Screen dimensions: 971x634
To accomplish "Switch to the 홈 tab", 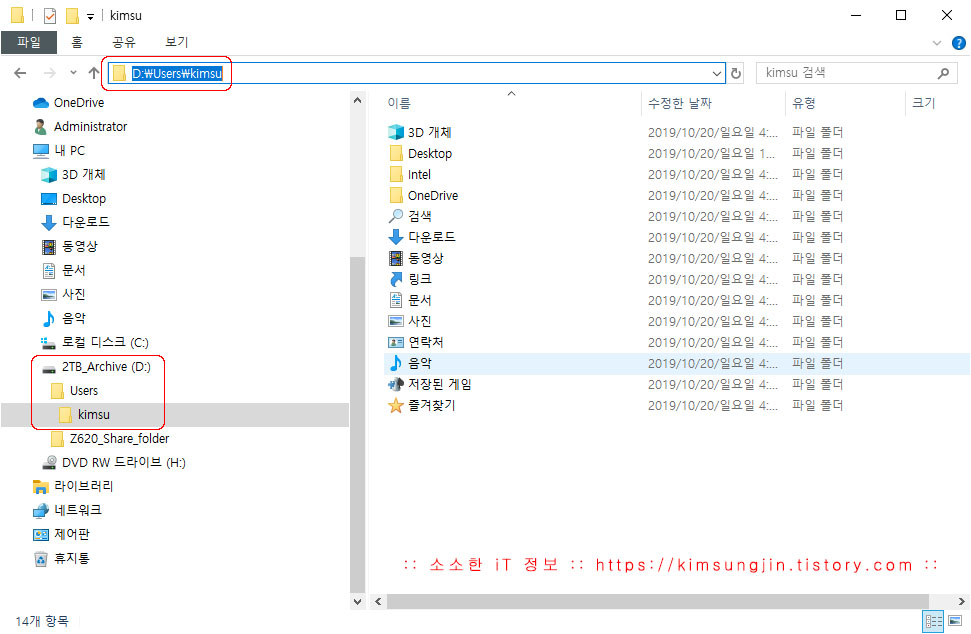I will point(77,42).
